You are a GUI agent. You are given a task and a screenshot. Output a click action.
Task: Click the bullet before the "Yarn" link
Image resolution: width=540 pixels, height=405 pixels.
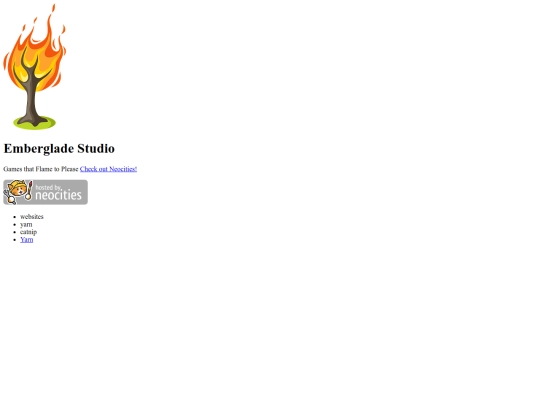(x=14, y=240)
